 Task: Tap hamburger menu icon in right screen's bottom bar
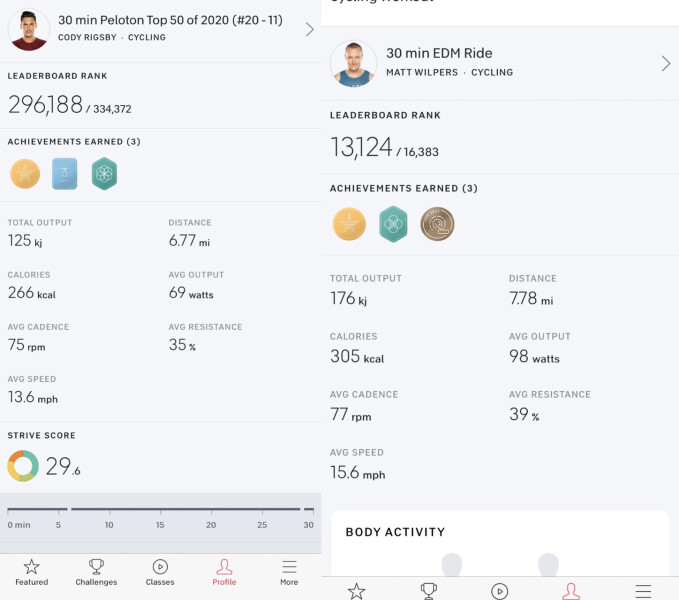click(x=643, y=591)
